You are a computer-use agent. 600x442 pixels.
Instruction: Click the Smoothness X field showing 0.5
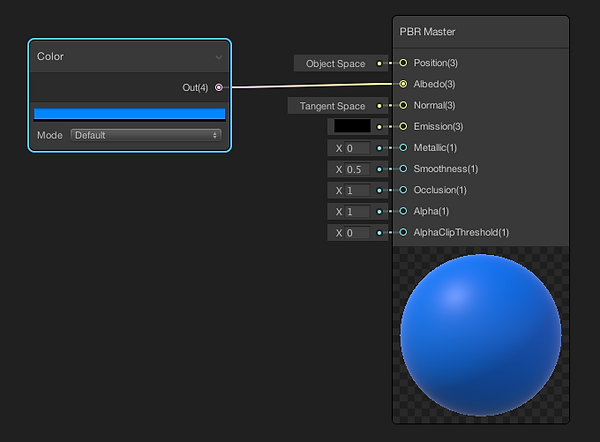tap(357, 169)
